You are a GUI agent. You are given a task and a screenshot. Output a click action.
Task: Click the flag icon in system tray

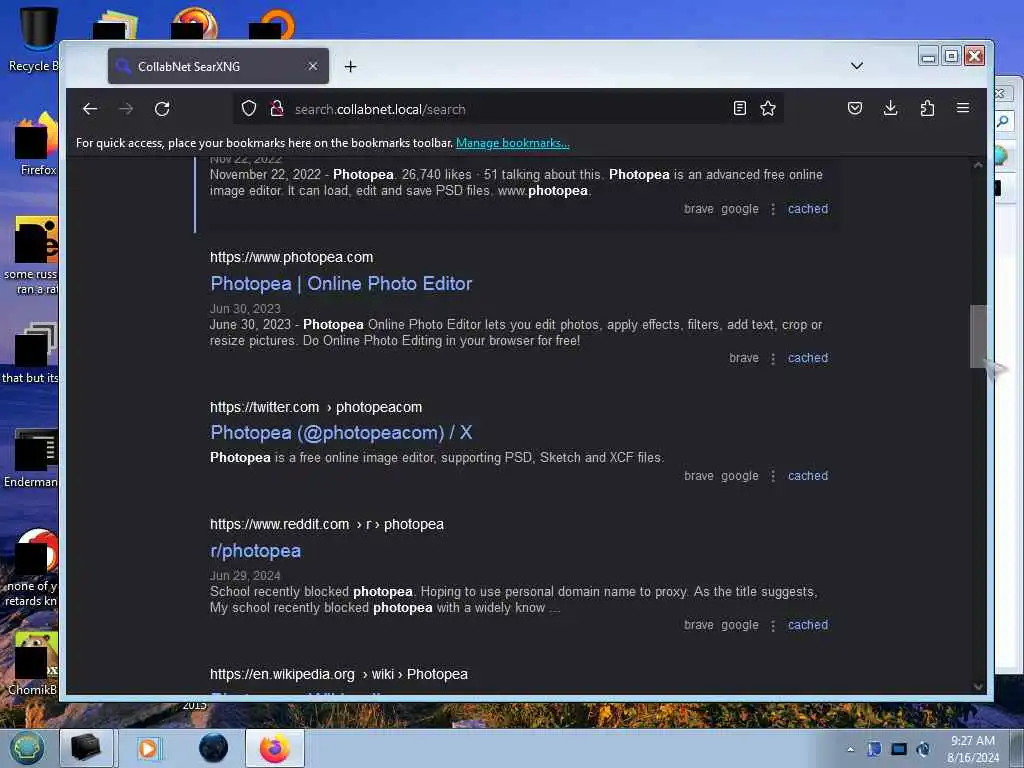[874, 749]
